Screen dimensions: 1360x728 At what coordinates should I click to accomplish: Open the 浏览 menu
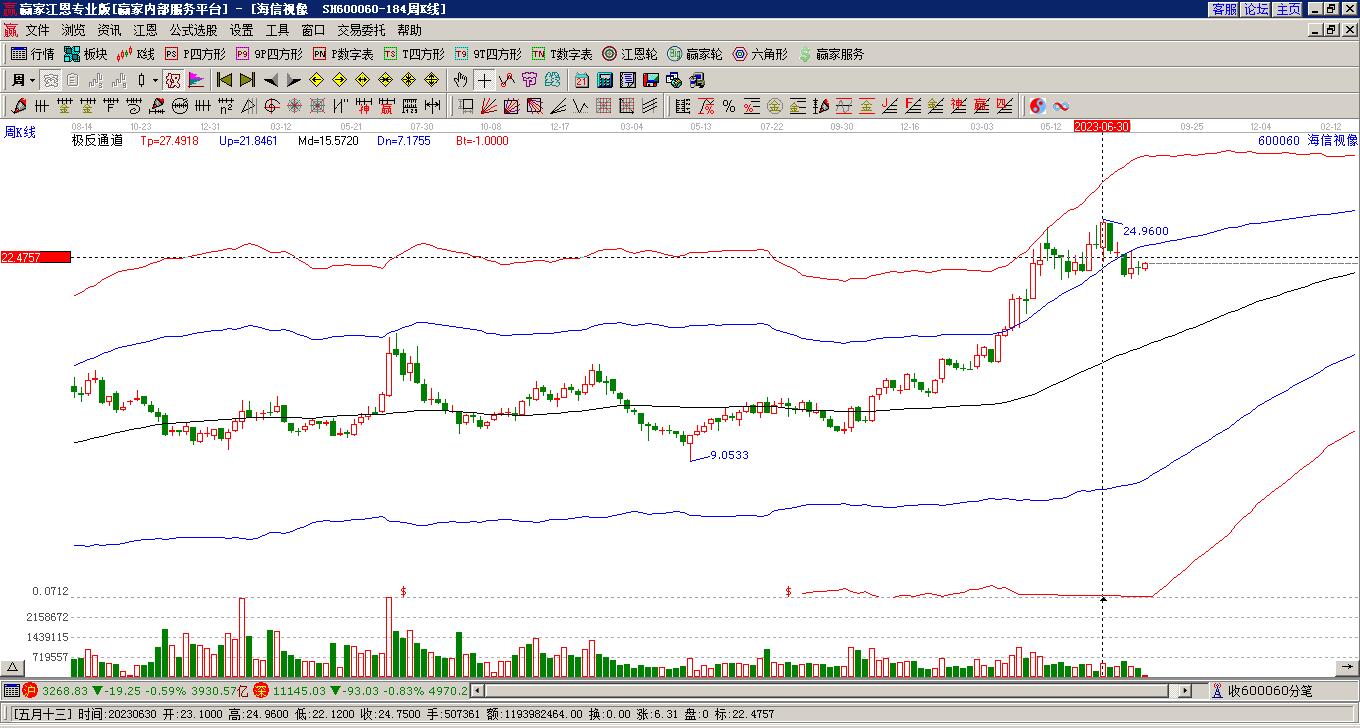click(x=73, y=31)
